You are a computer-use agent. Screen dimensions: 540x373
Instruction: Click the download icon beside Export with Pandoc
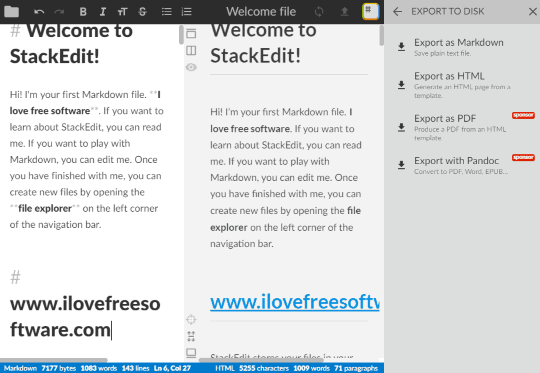401,165
